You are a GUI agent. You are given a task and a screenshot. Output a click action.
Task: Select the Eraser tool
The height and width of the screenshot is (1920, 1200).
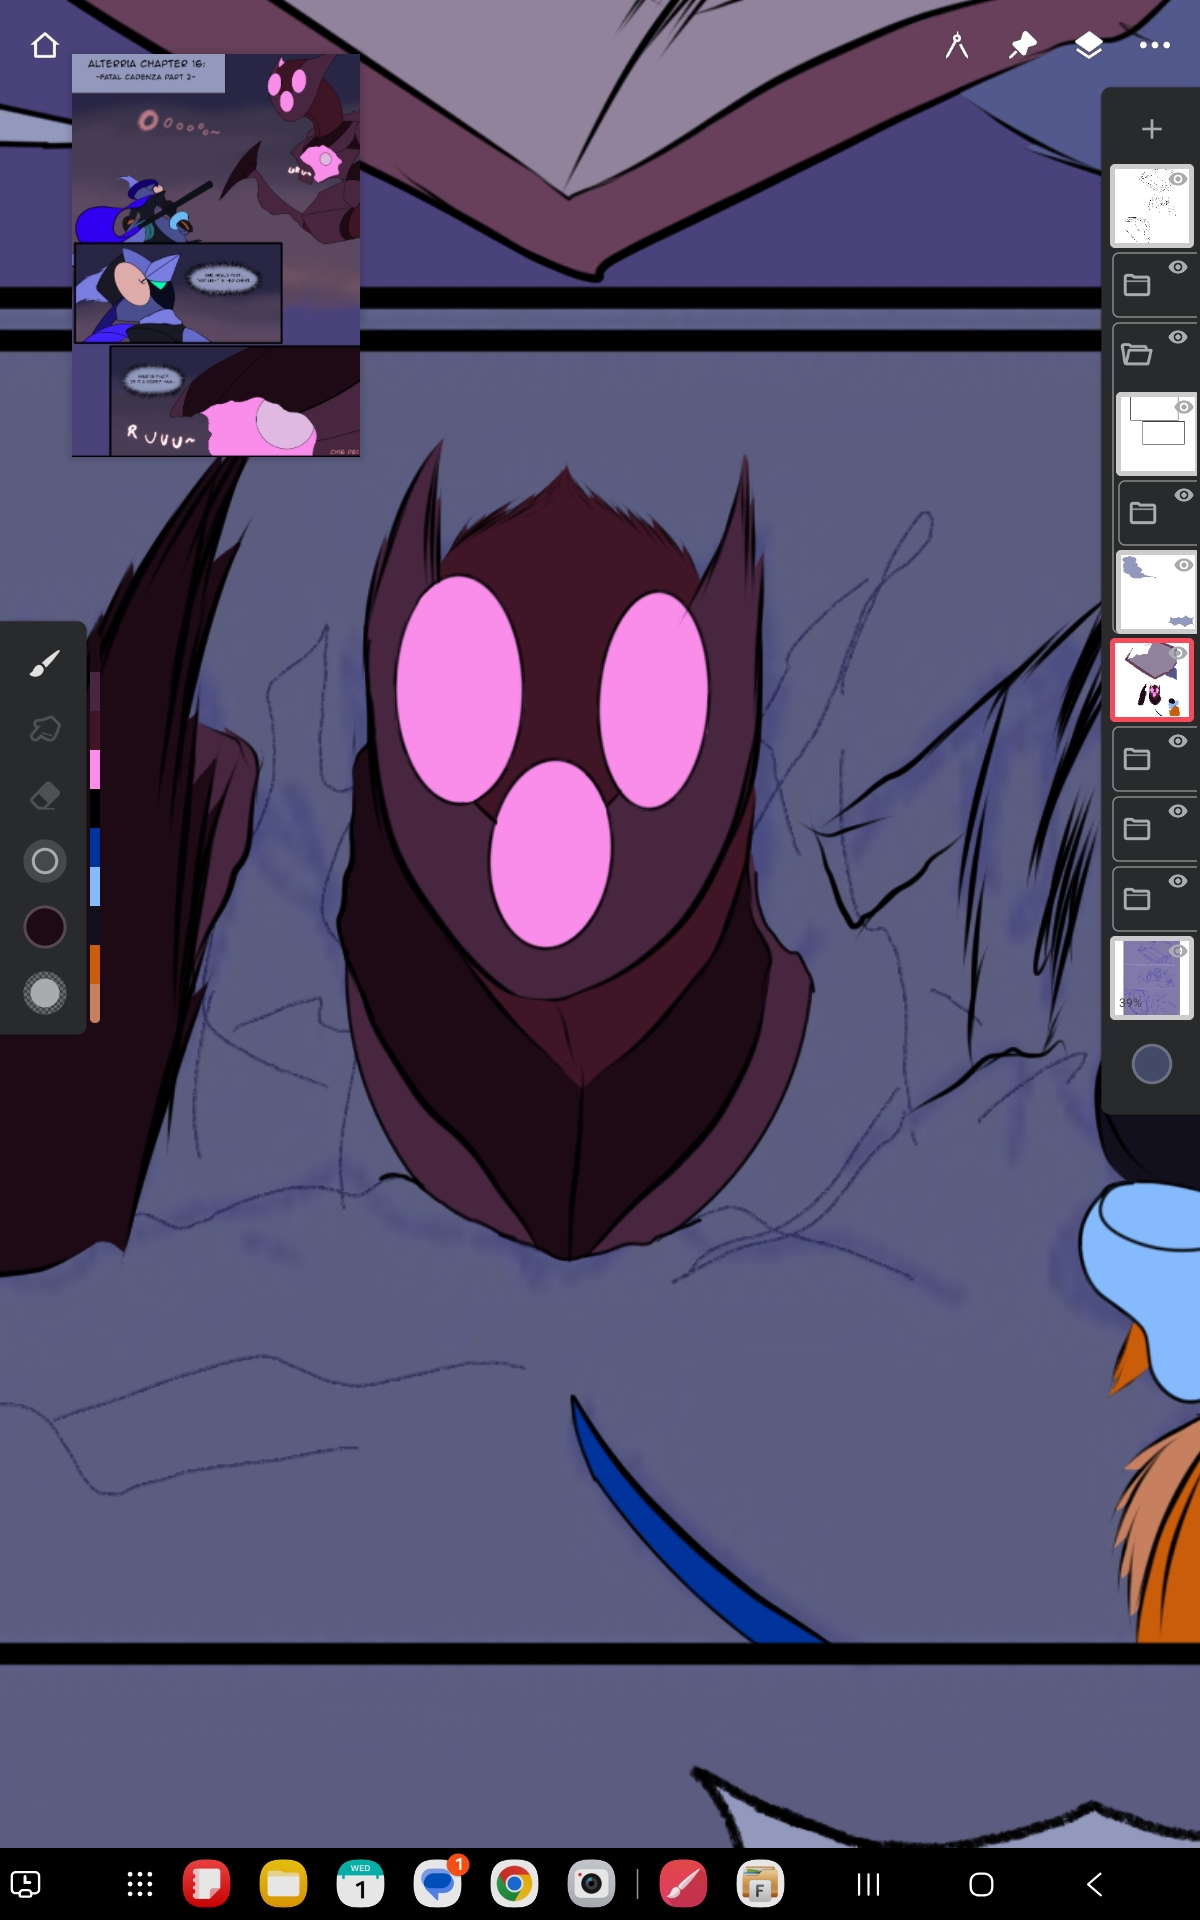coord(45,795)
